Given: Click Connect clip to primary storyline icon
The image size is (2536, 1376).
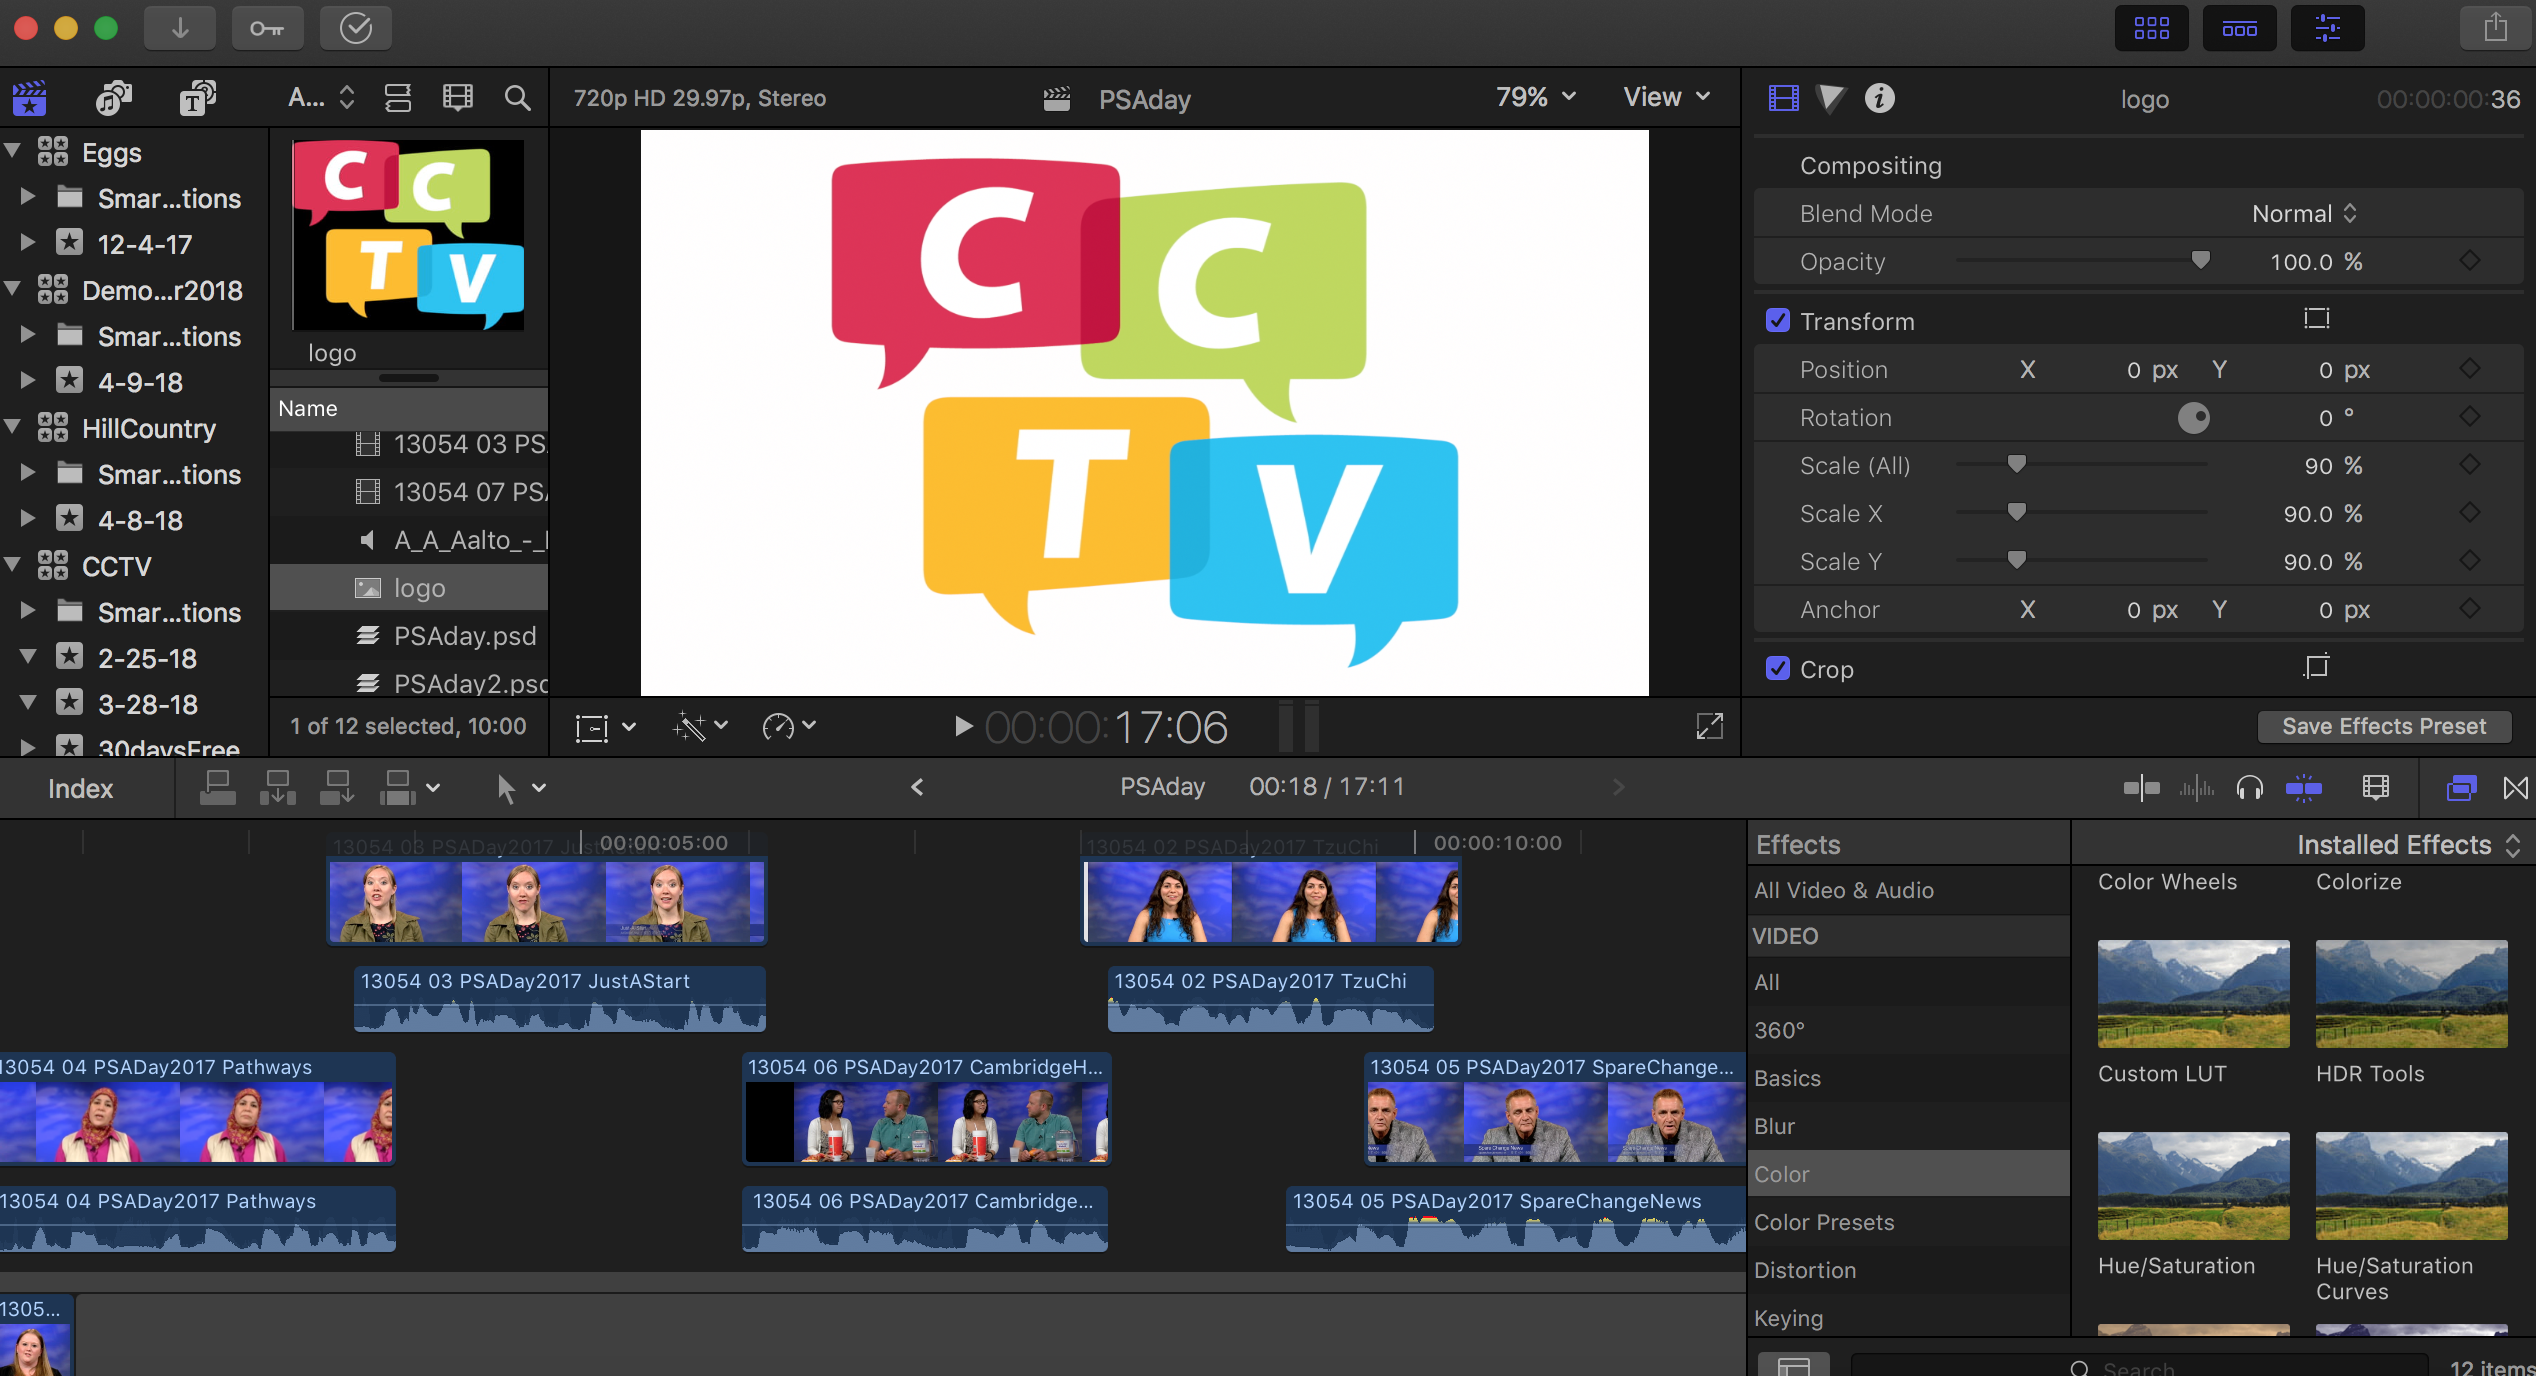Looking at the screenshot, I should tap(218, 788).
